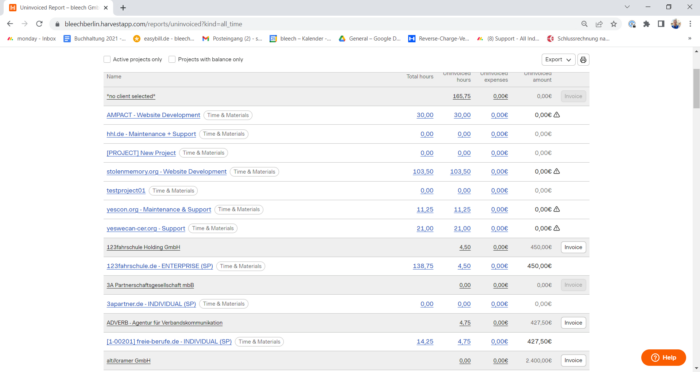Open Support - All Ind... bookmark
Viewport: 700px width, 372px height.
(508, 39)
